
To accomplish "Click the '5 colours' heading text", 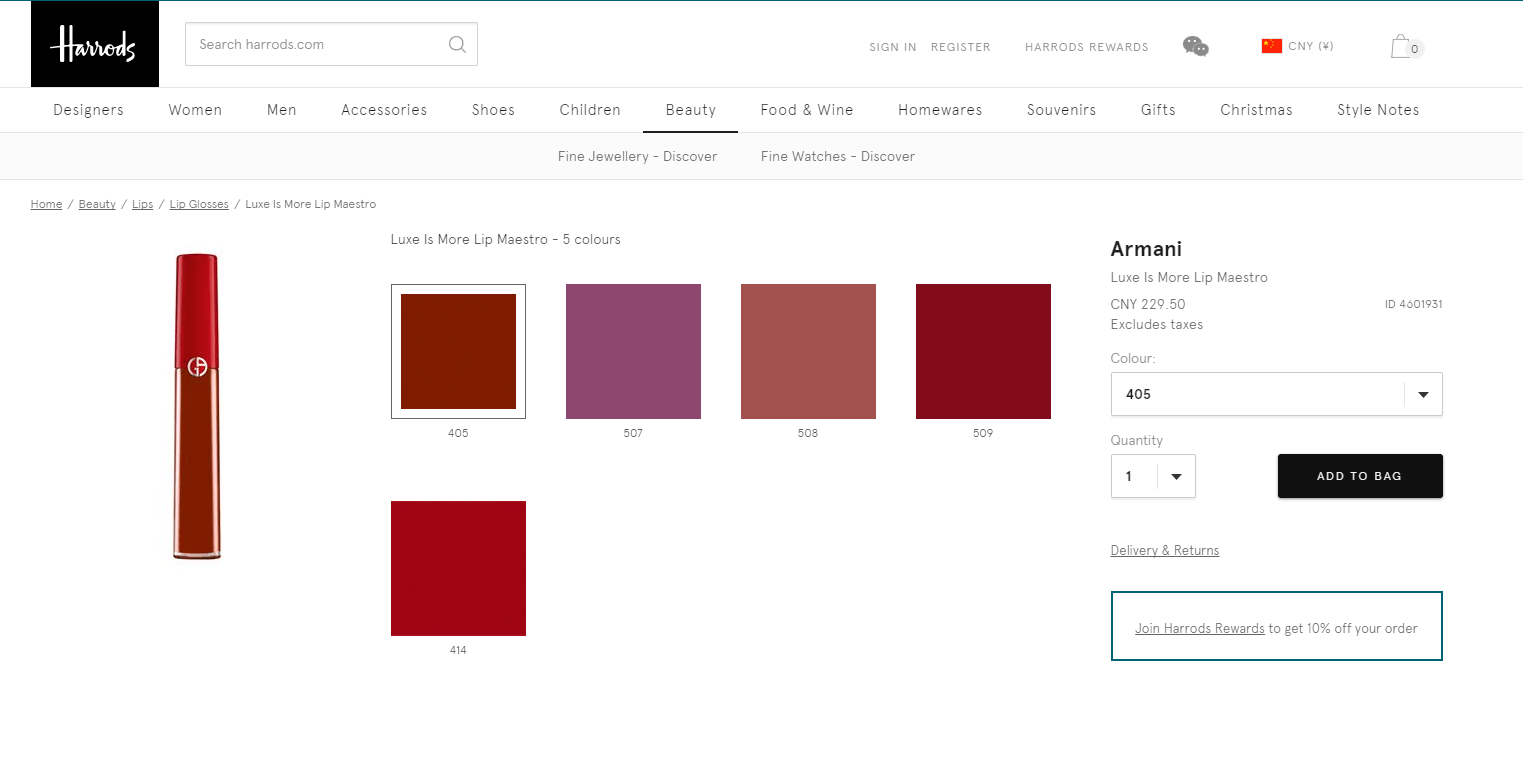I will click(x=591, y=239).
